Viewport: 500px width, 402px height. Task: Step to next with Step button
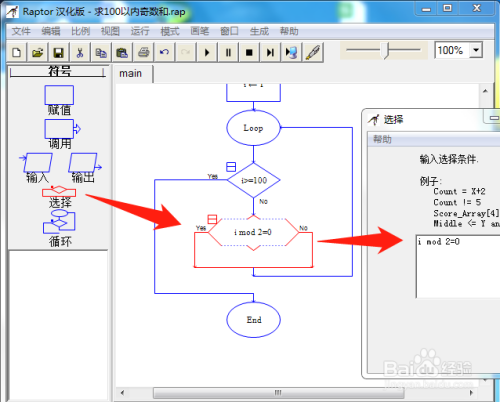coord(270,52)
